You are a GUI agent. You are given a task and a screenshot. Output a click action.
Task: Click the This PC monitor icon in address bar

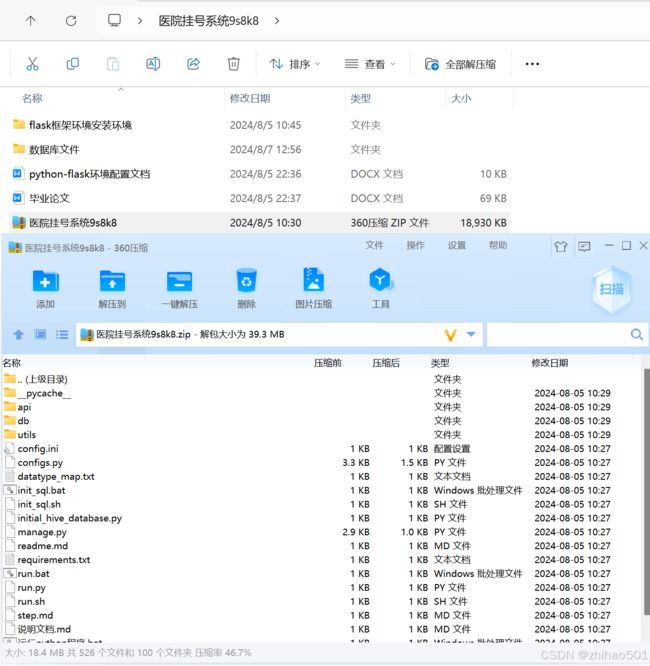(114, 20)
